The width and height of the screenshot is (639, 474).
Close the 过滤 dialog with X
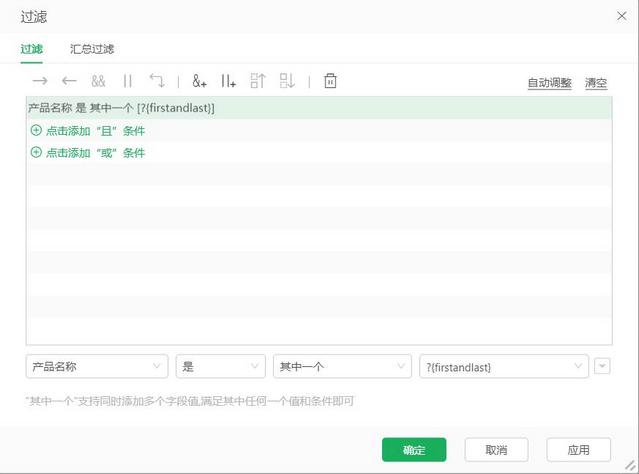pos(621,16)
